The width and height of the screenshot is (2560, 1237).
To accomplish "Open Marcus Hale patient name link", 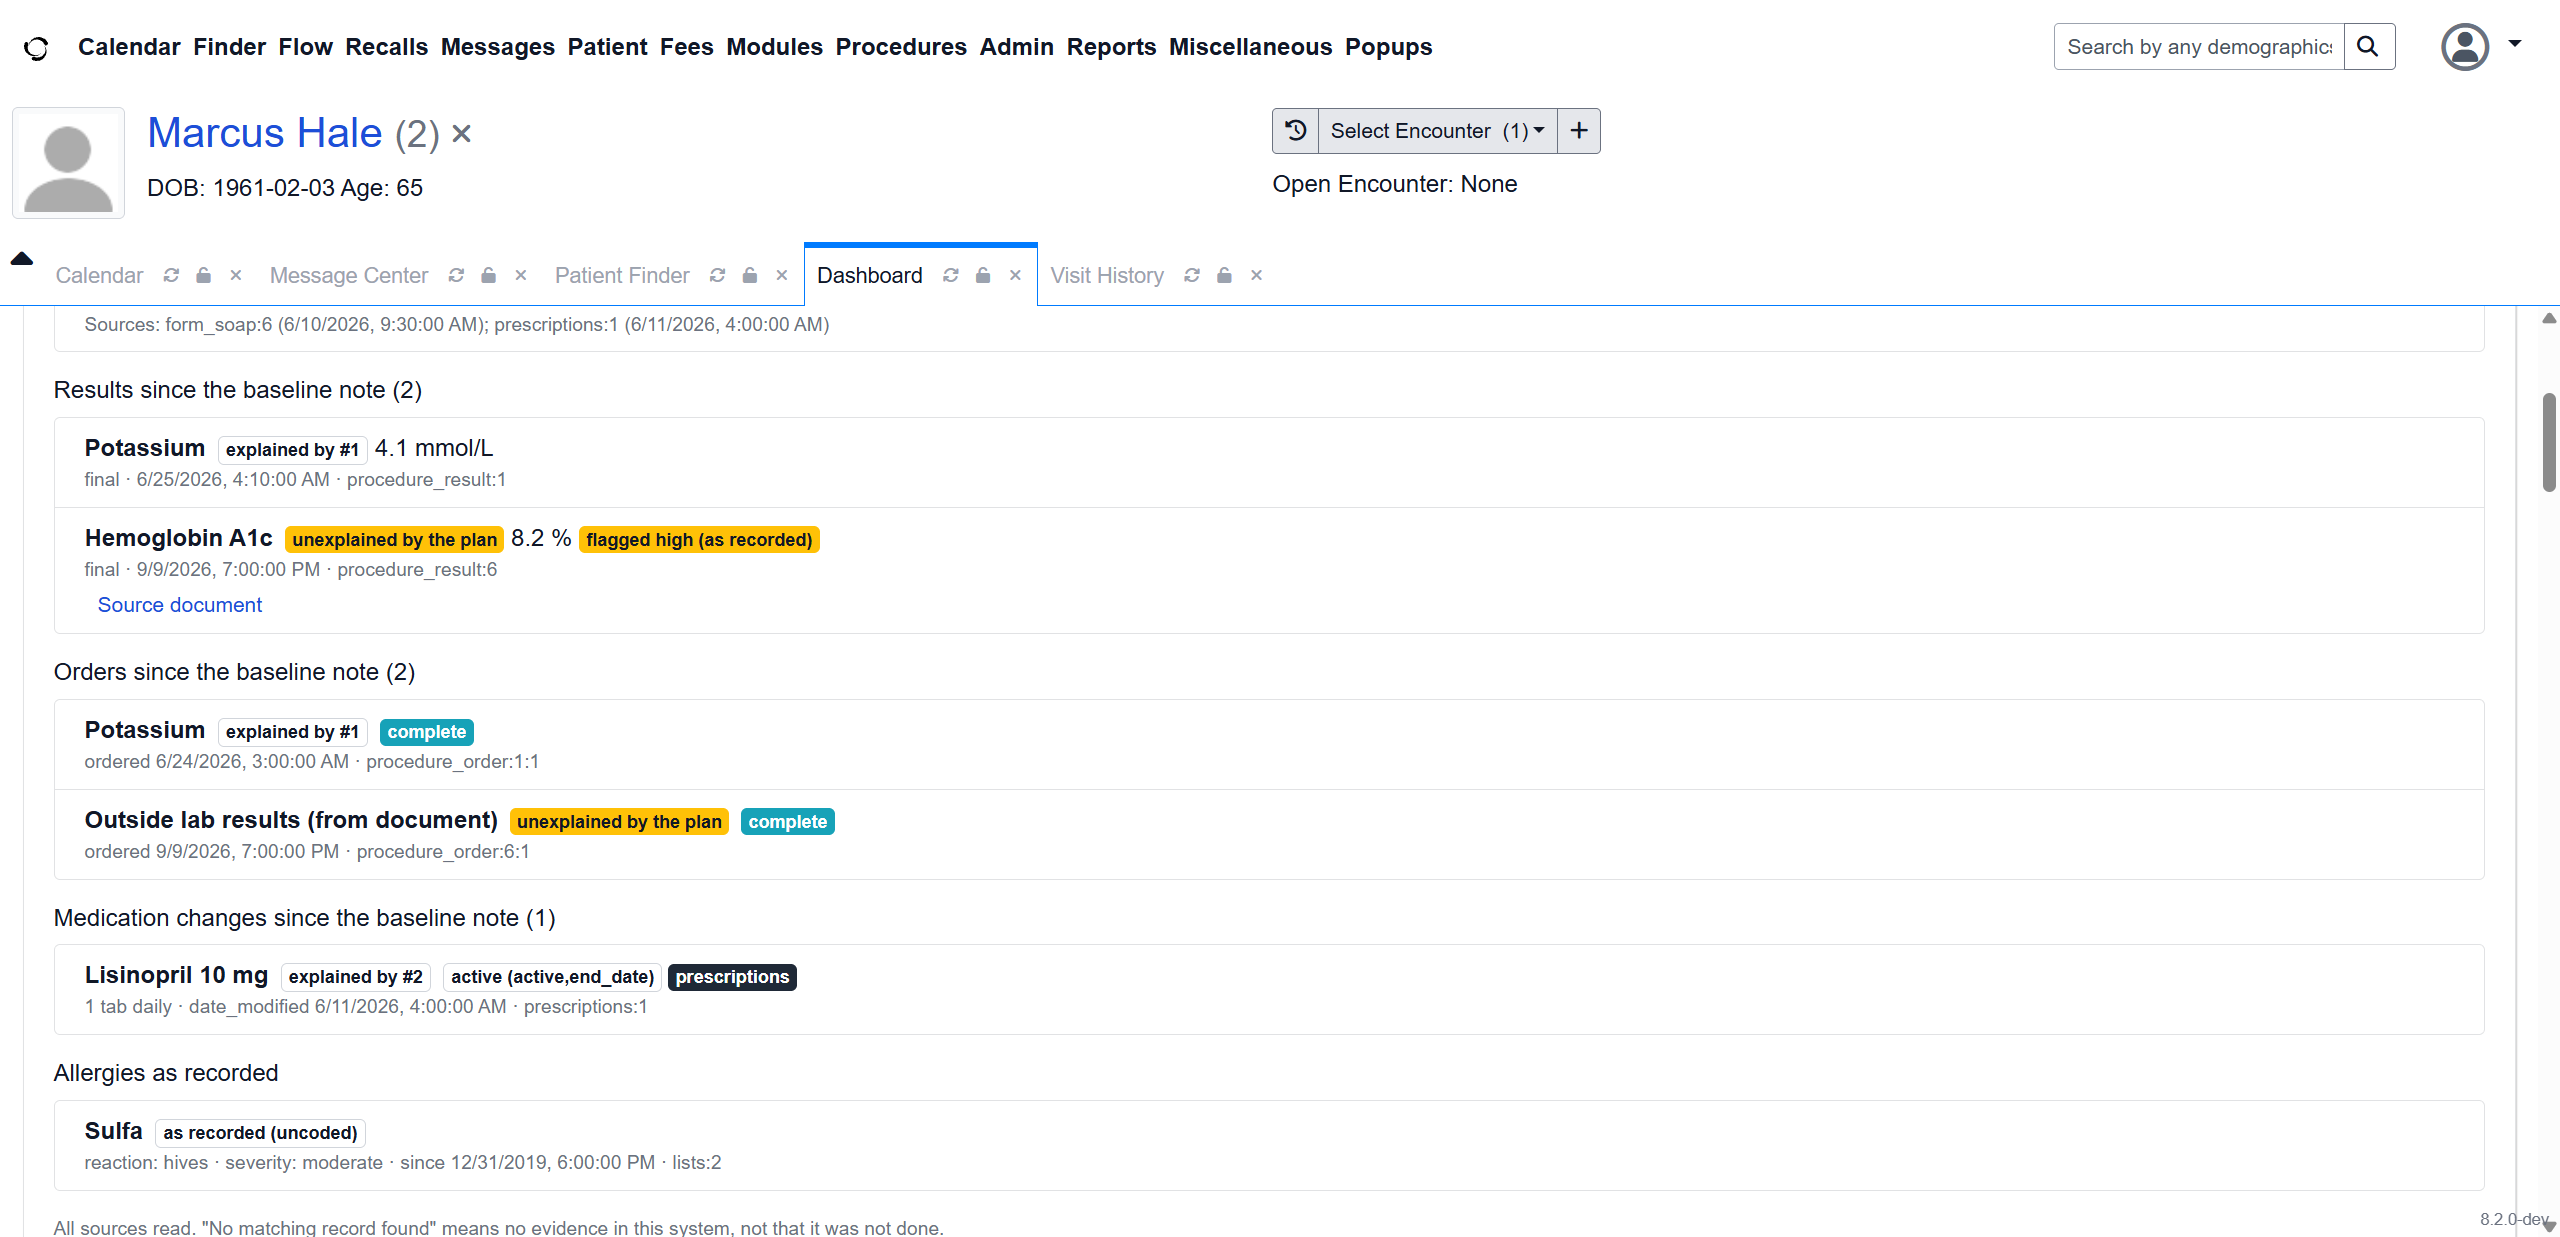I will pyautogui.click(x=265, y=133).
